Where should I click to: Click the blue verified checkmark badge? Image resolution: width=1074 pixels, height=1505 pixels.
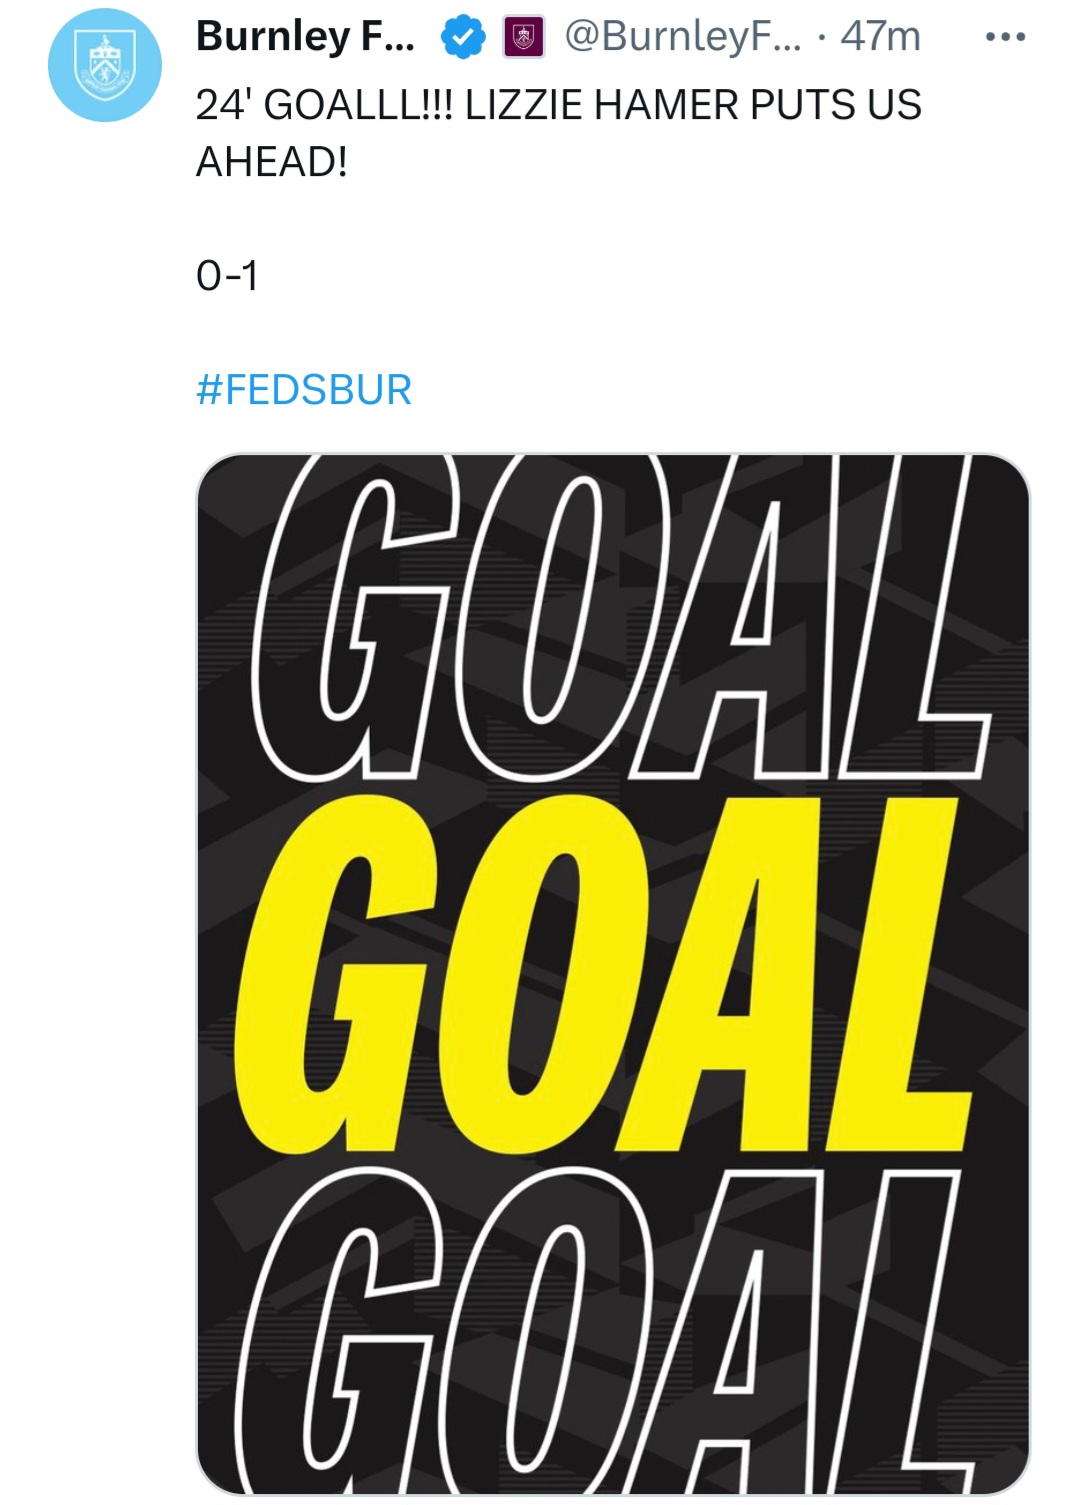(x=463, y=38)
